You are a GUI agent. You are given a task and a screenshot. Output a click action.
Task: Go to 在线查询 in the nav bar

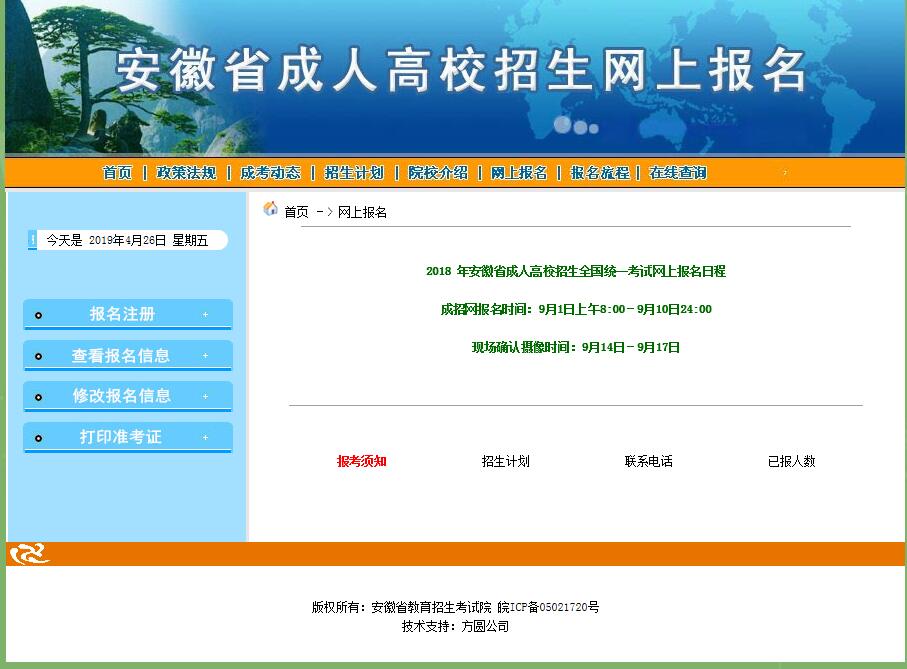click(678, 172)
